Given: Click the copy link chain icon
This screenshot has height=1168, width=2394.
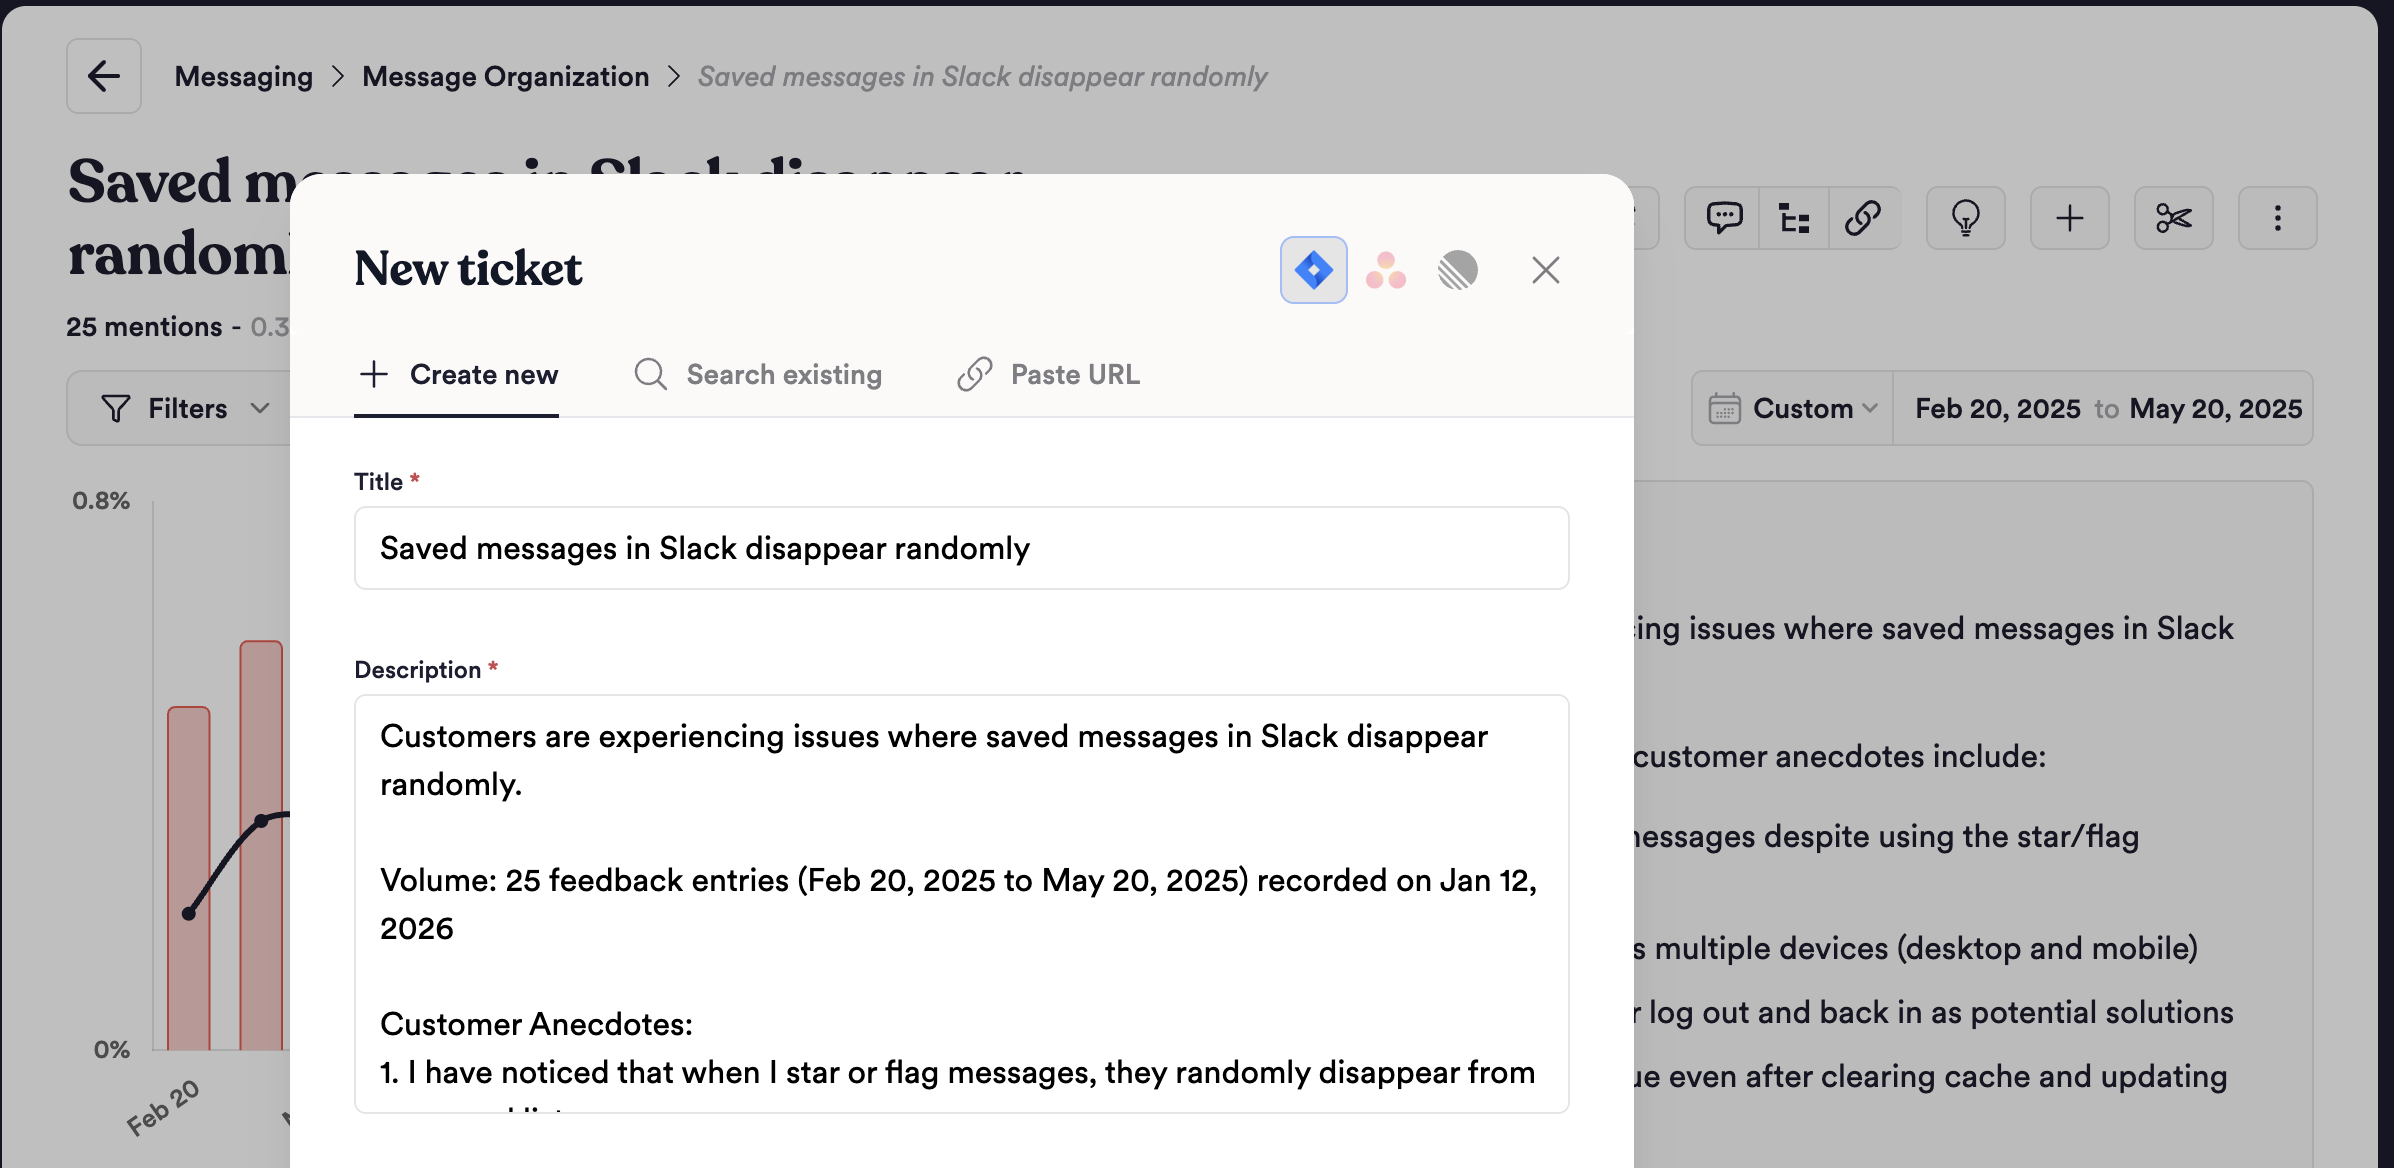Looking at the screenshot, I should click(1863, 218).
